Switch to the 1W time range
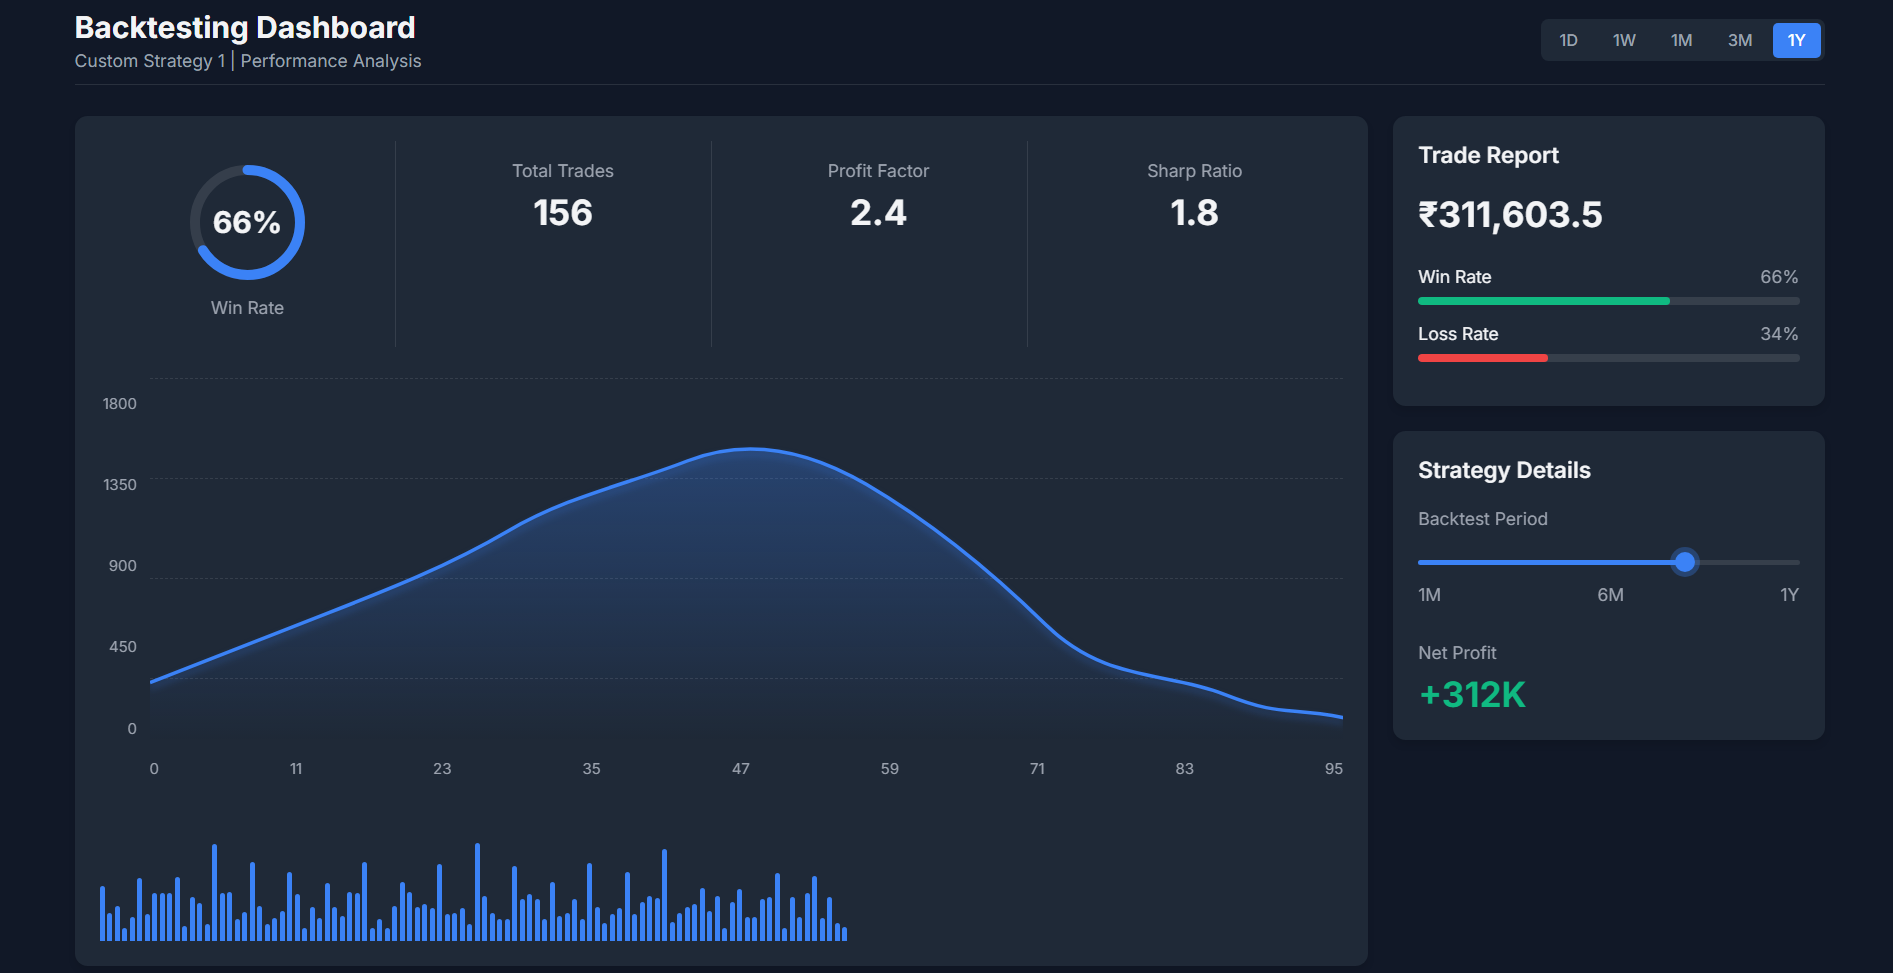This screenshot has width=1893, height=973. [x=1624, y=41]
